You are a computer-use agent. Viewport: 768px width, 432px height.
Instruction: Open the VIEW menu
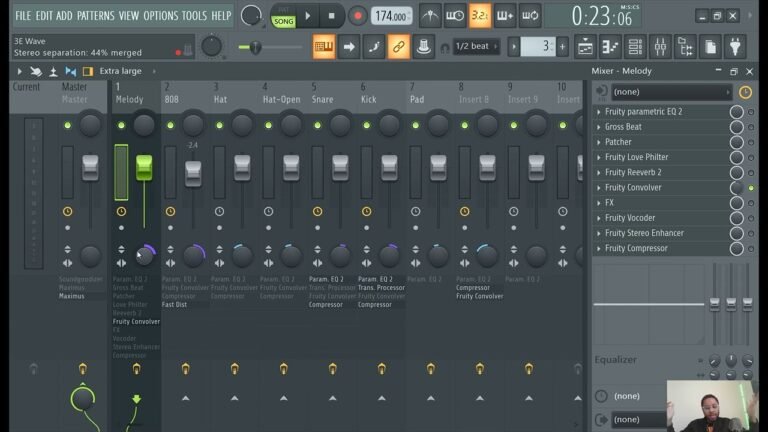click(129, 16)
